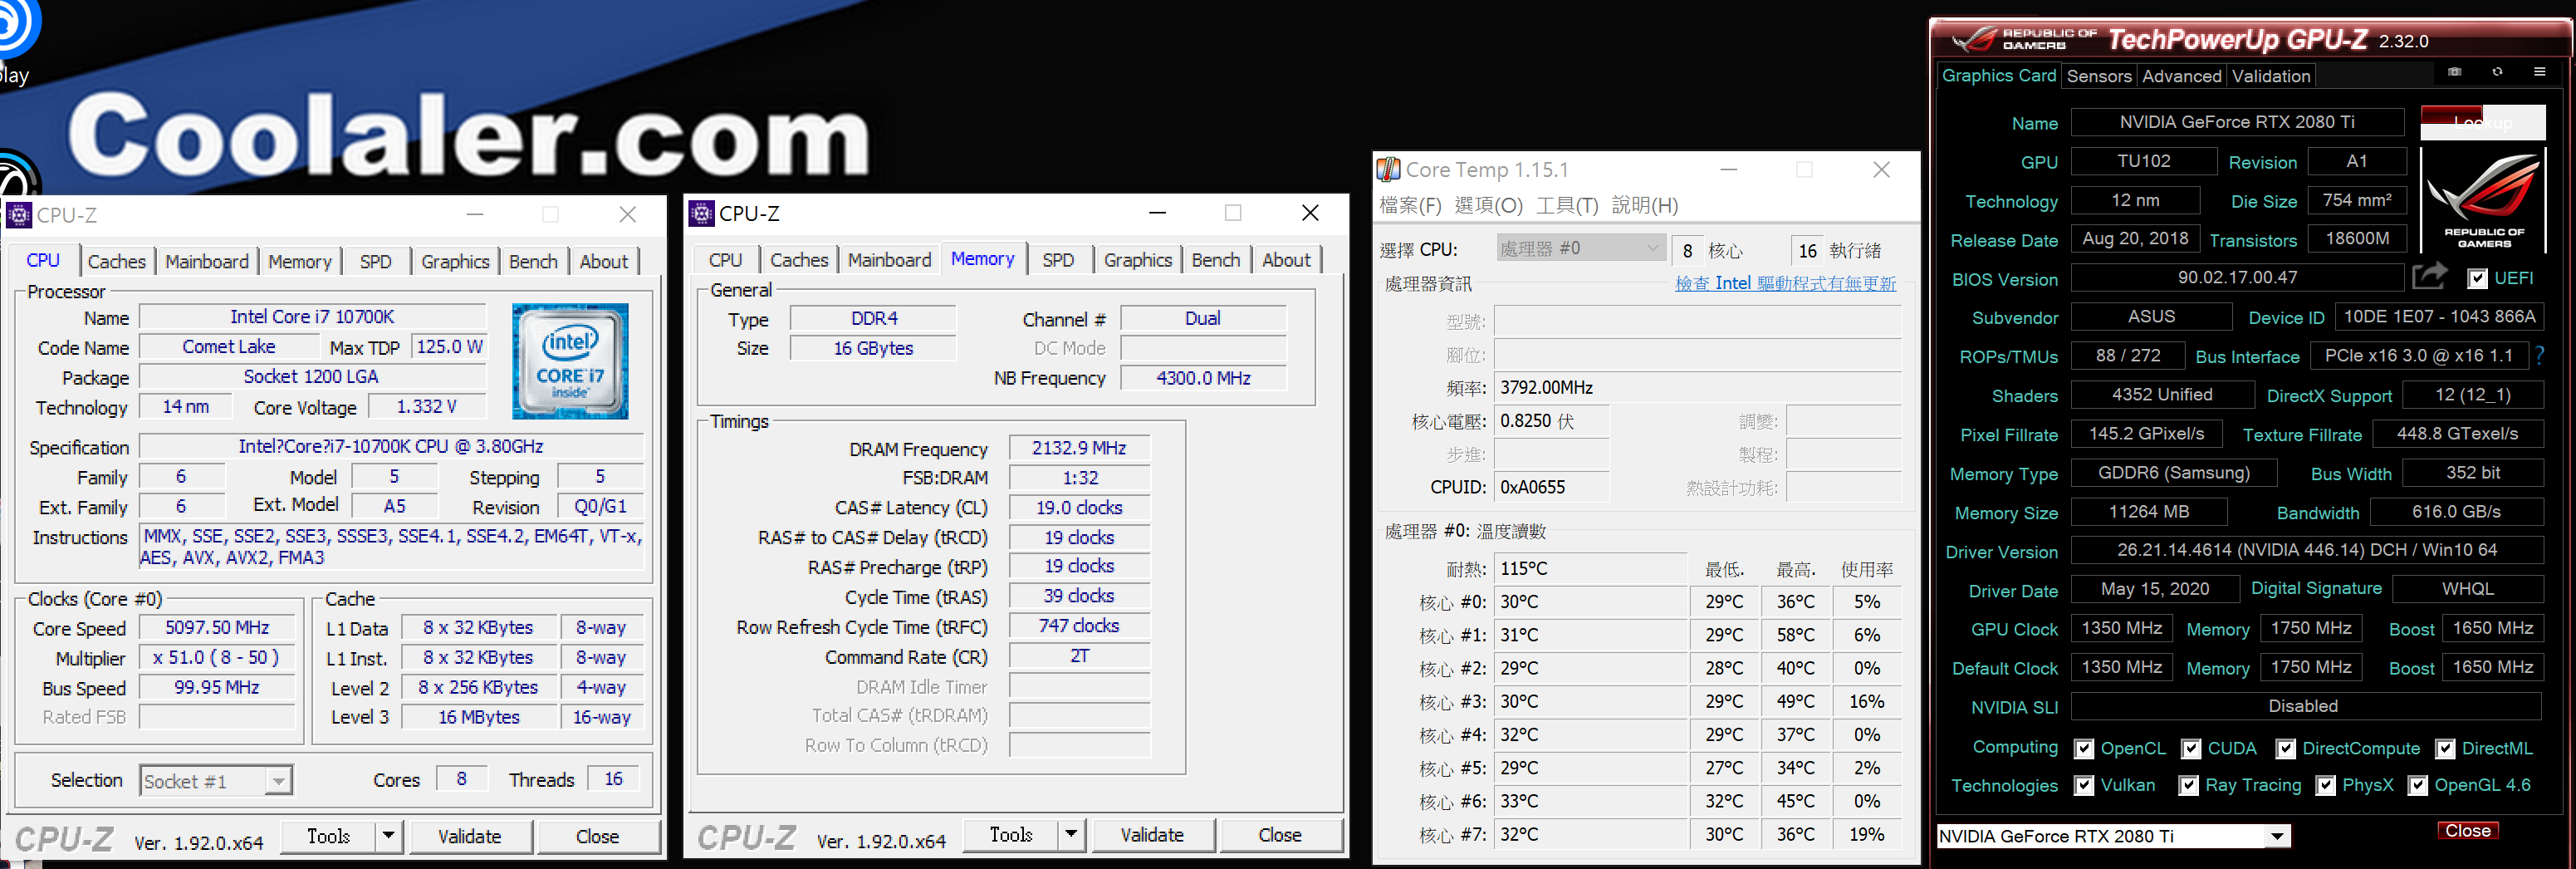This screenshot has width=2576, height=869.
Task: Open the Validation tab in GPU-Z
Action: click(2270, 76)
